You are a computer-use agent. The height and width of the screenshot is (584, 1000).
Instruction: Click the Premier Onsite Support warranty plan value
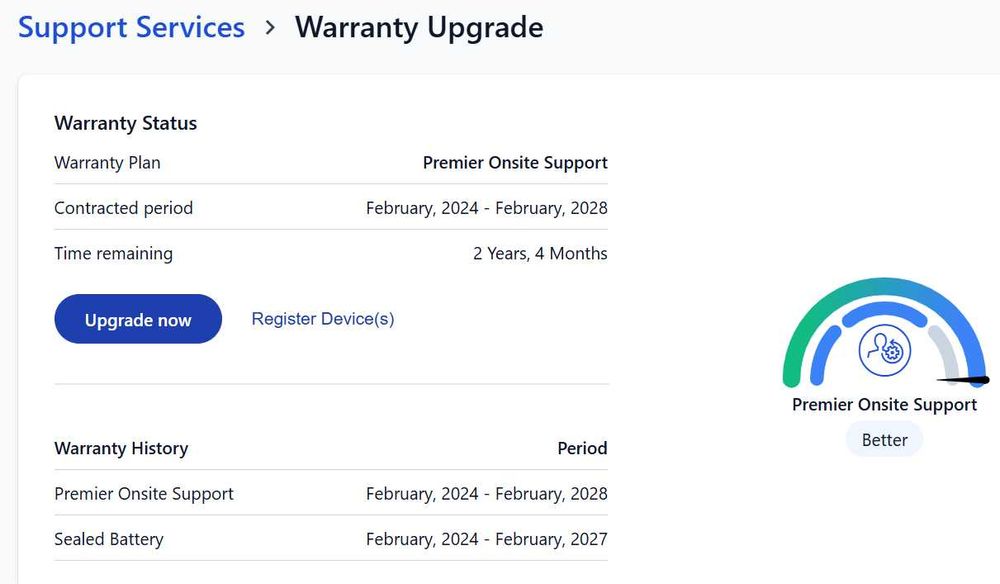(x=515, y=163)
